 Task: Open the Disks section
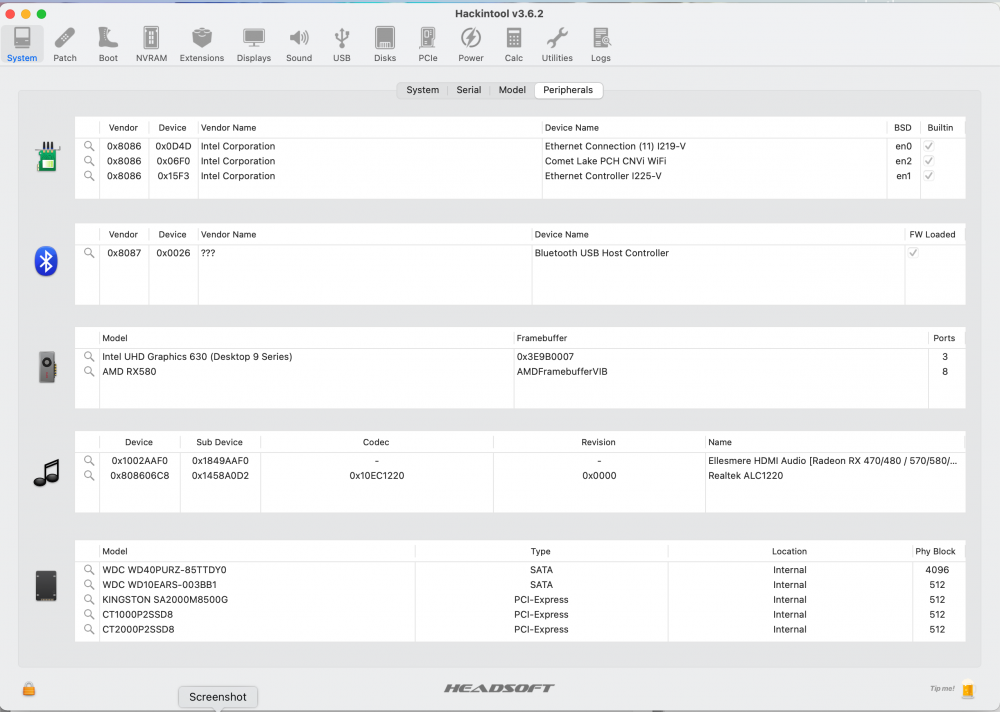click(x=385, y=45)
